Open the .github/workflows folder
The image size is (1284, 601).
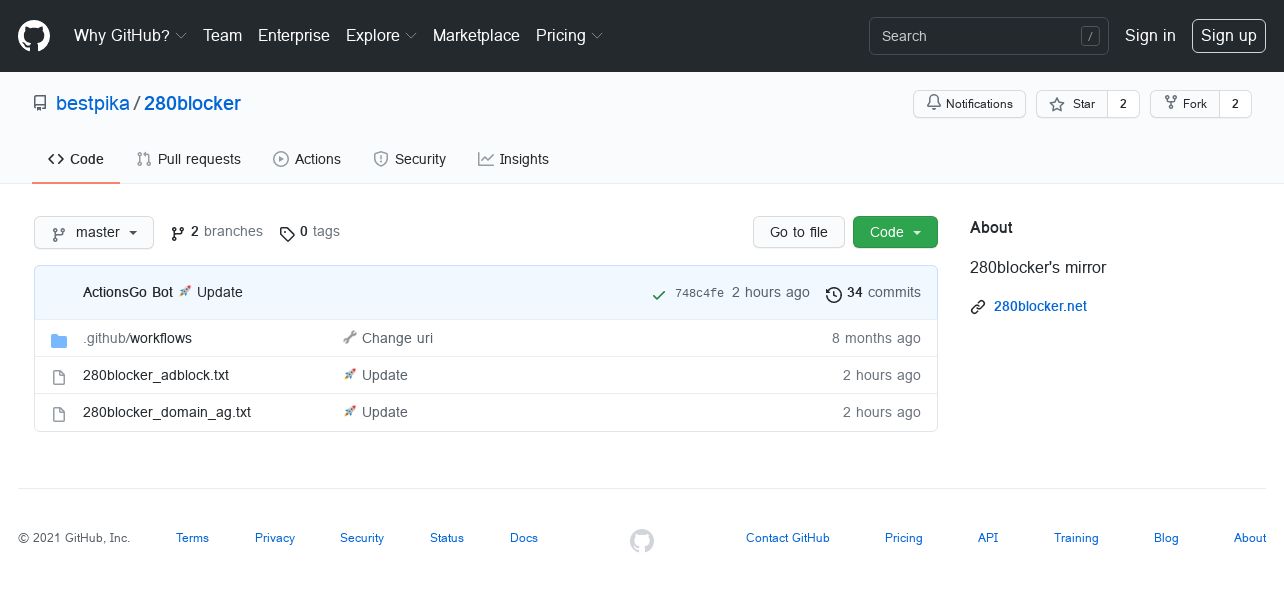pos(137,338)
